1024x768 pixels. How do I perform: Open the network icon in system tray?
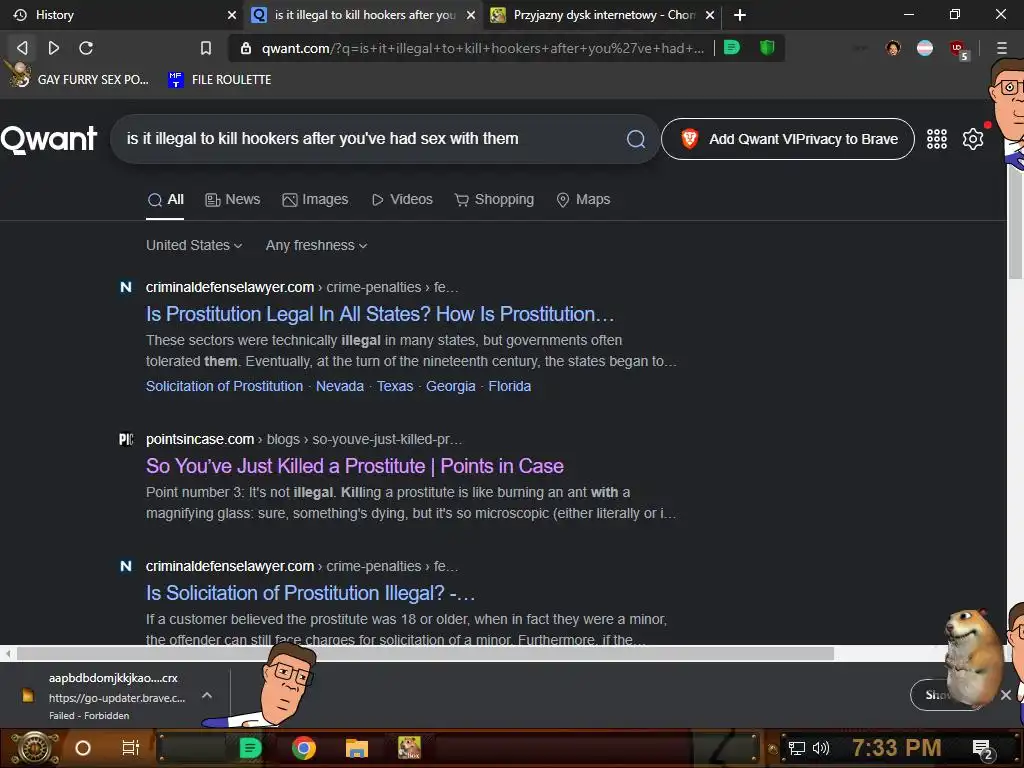coord(796,748)
